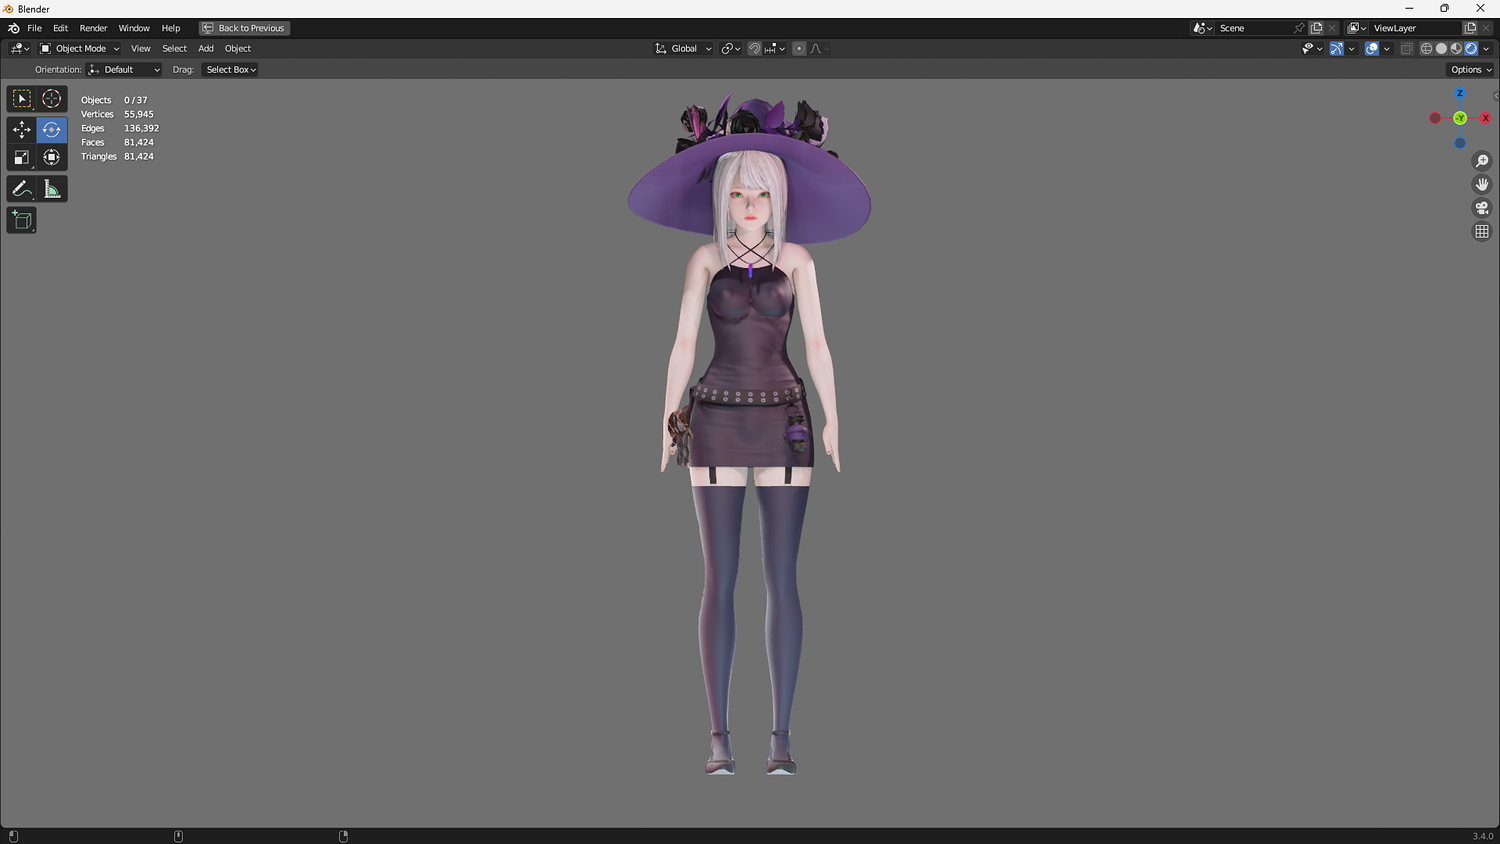This screenshot has height=844, width=1500.
Task: Switch to Material Preview shading
Action: coord(1456,48)
